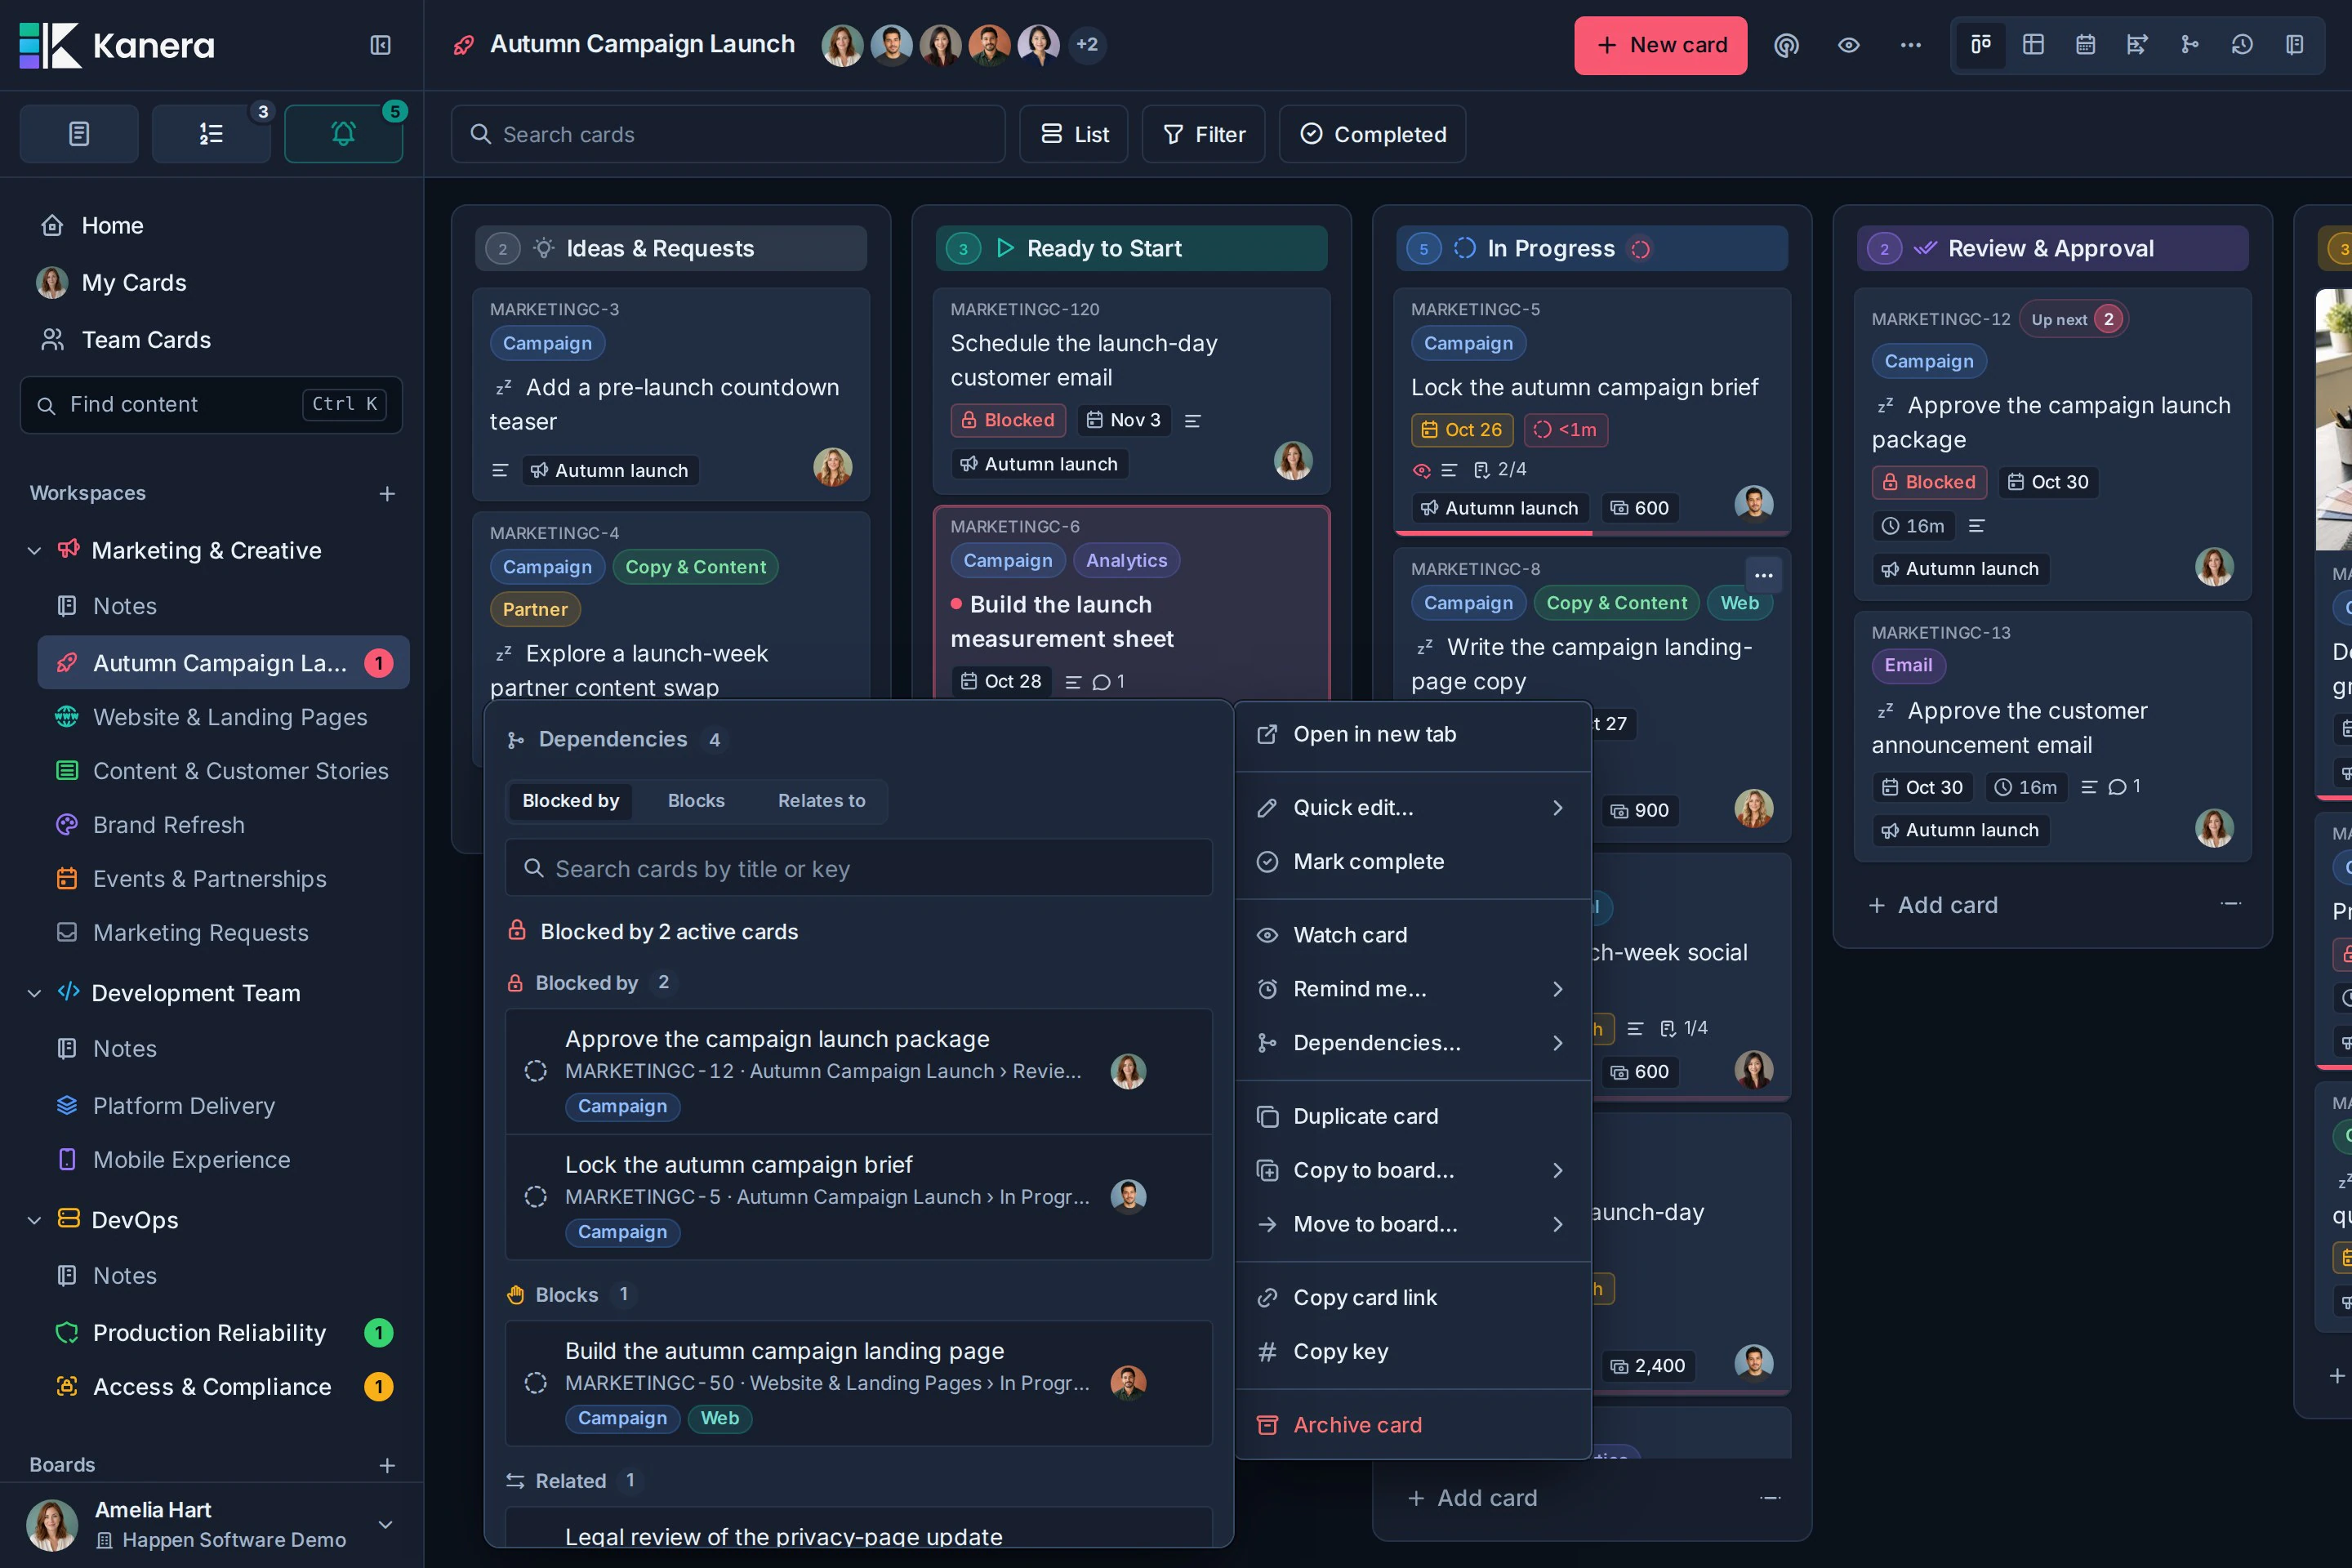Switch to the Relates to dependencies tab
The width and height of the screenshot is (2352, 1568).
coord(822,801)
